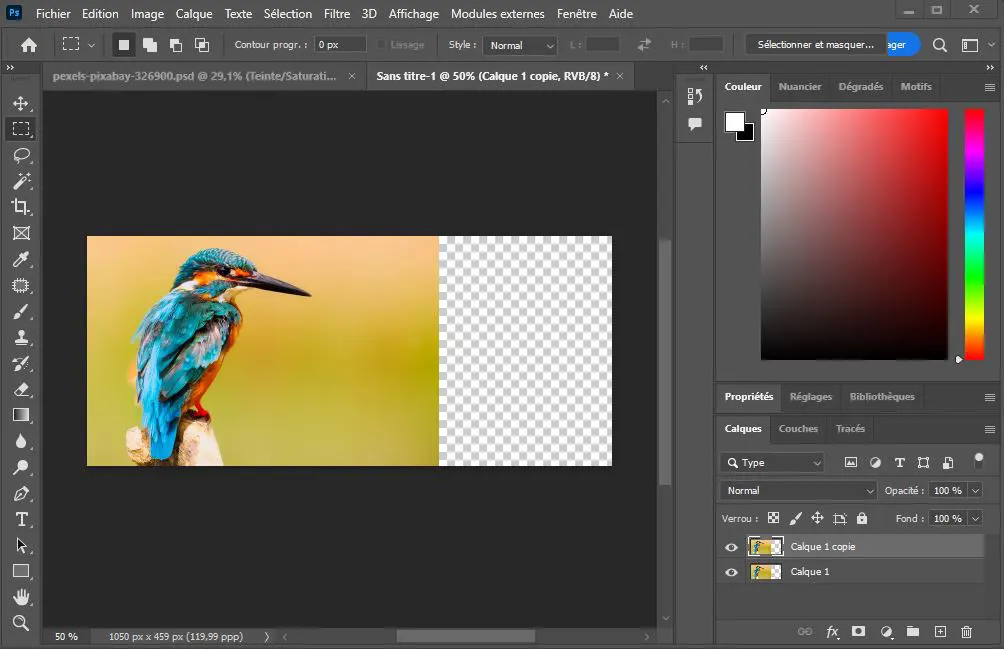The width and height of the screenshot is (1004, 649).
Task: Select the Crop tool
Action: pyautogui.click(x=21, y=207)
